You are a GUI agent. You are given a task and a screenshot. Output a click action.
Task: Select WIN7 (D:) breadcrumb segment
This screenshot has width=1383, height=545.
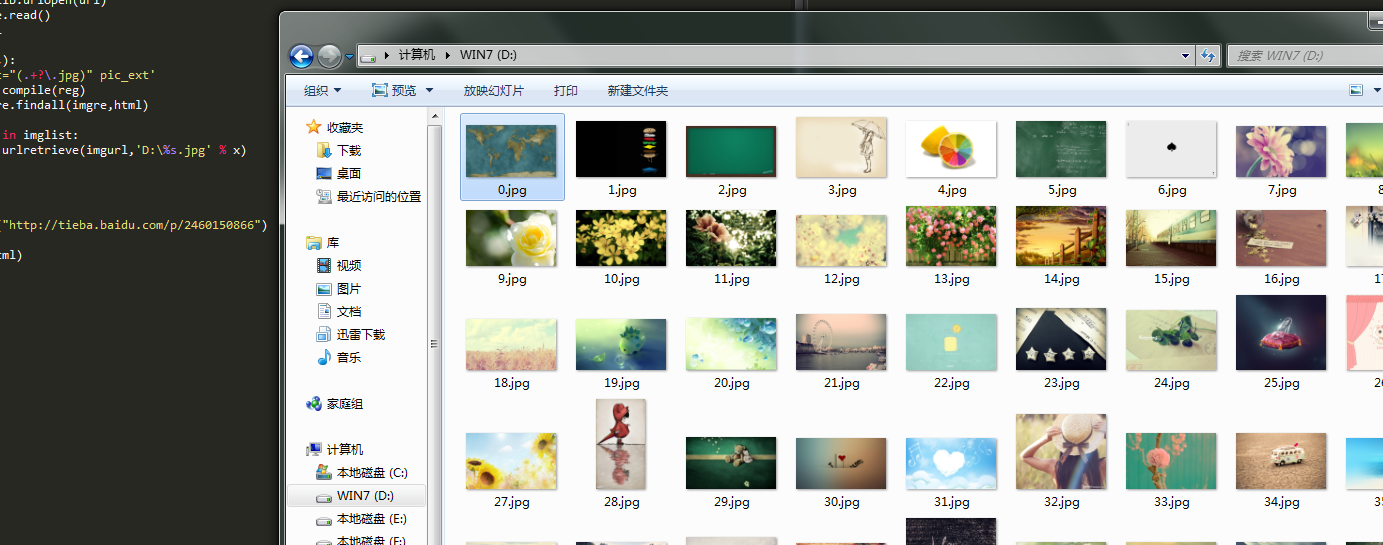coord(488,56)
